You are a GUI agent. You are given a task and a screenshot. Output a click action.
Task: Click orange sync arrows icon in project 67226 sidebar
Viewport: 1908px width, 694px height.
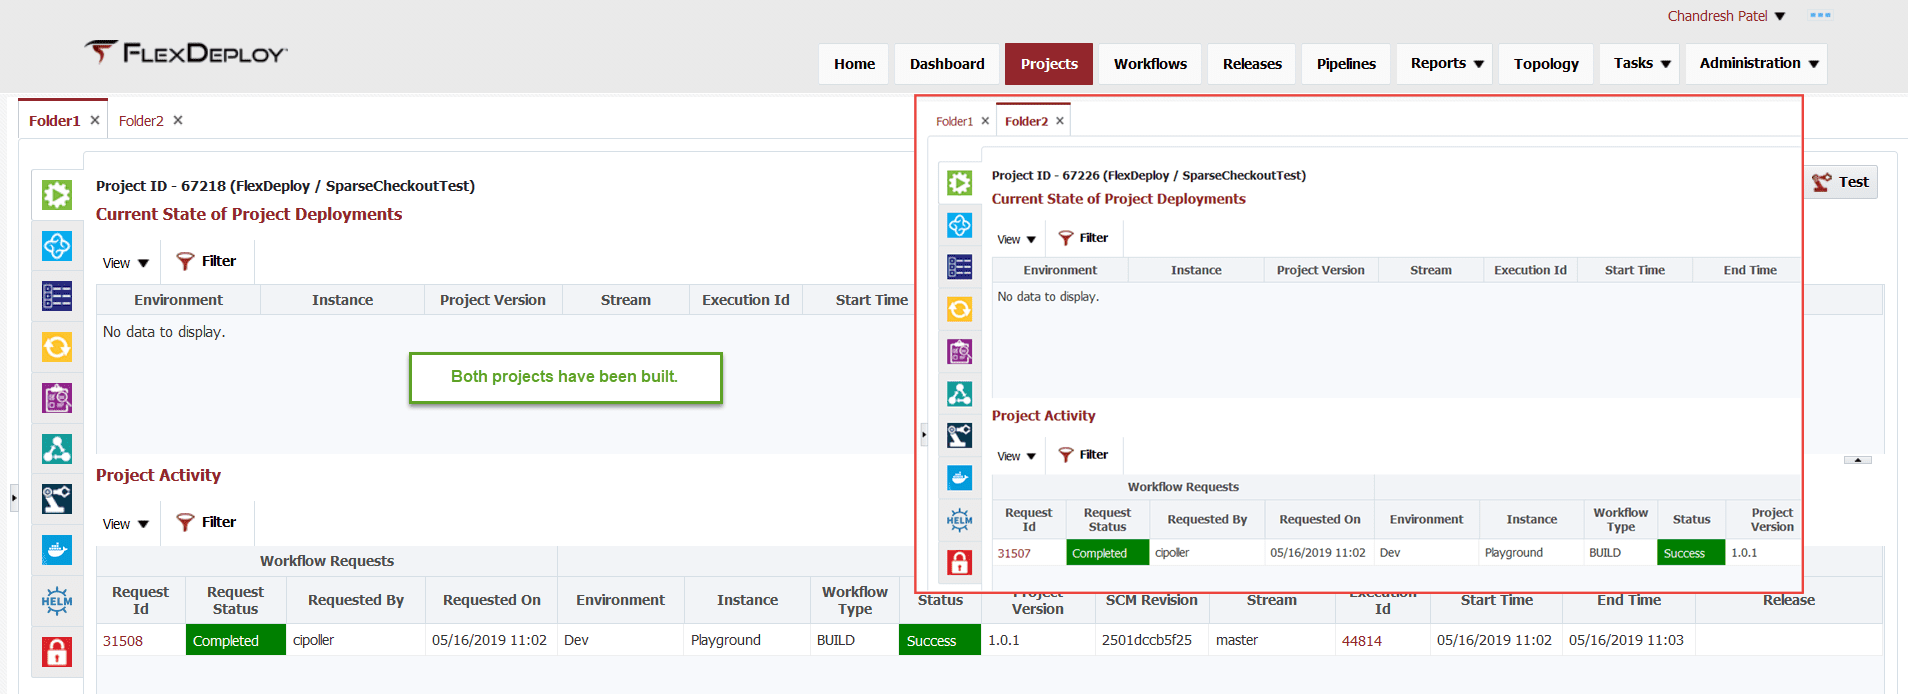[x=960, y=309]
